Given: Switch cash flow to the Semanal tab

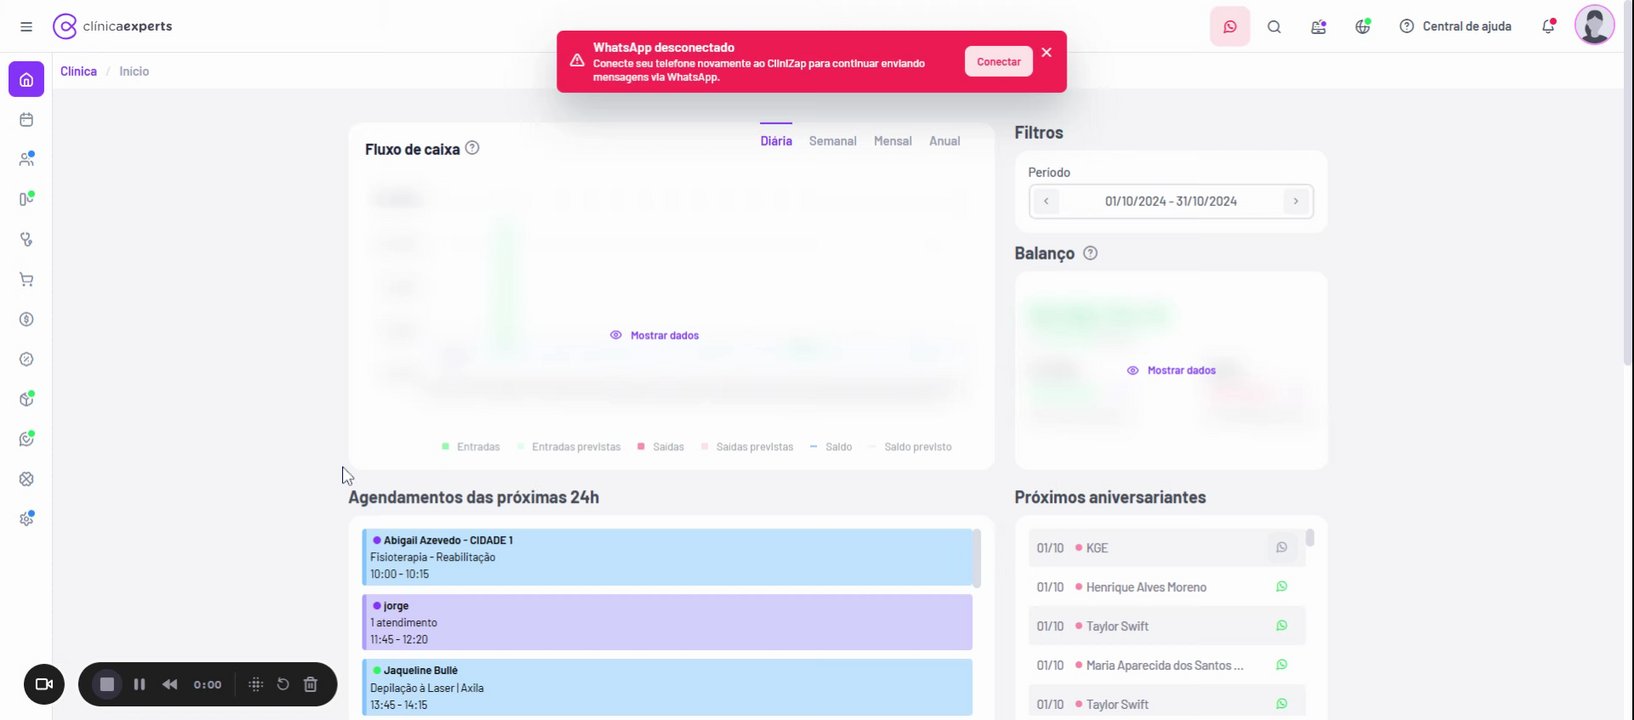Looking at the screenshot, I should 833,141.
